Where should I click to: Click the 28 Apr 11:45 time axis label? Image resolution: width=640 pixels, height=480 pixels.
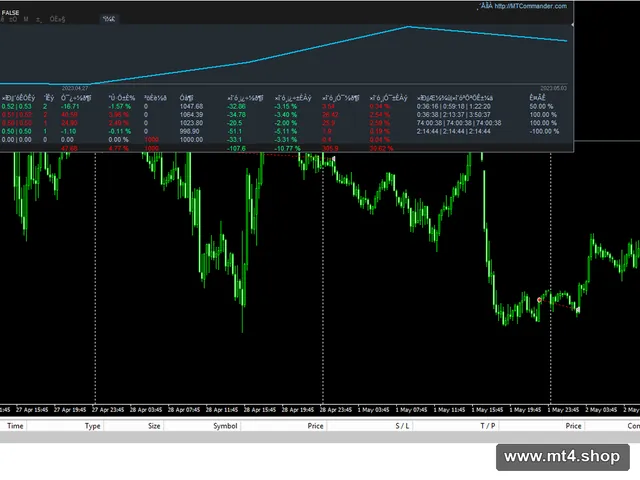coord(222,409)
